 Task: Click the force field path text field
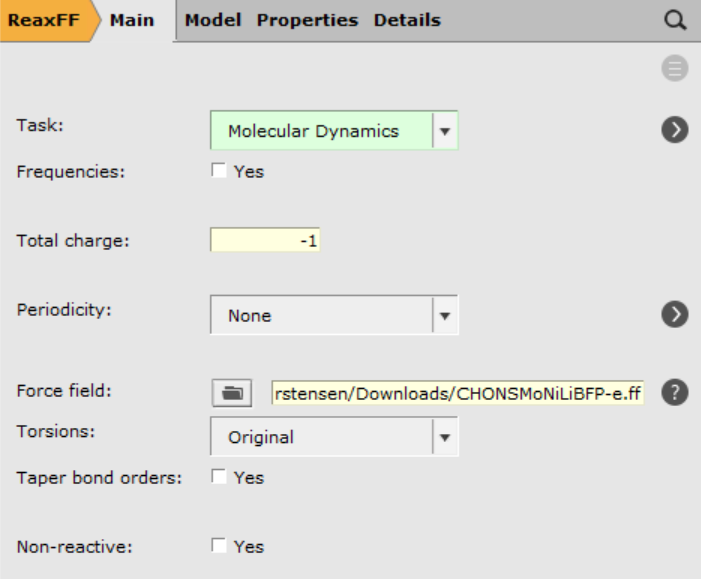[x=458, y=393]
